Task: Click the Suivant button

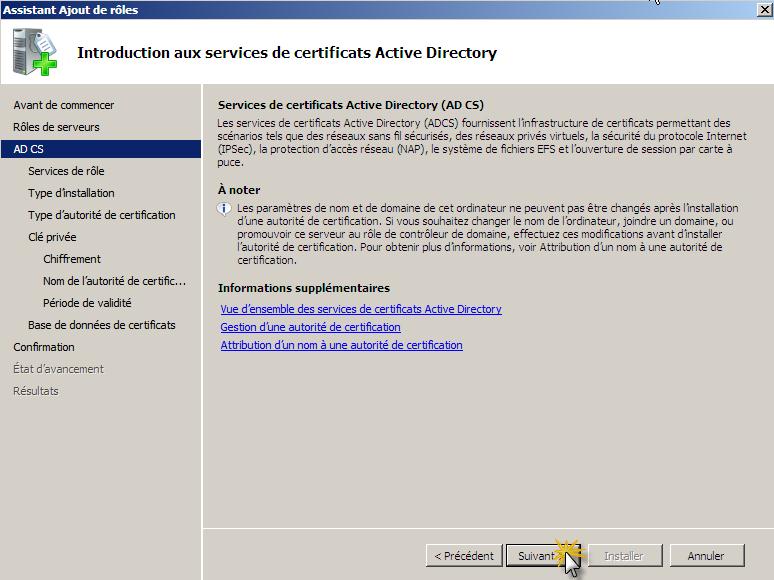Action: point(543,556)
